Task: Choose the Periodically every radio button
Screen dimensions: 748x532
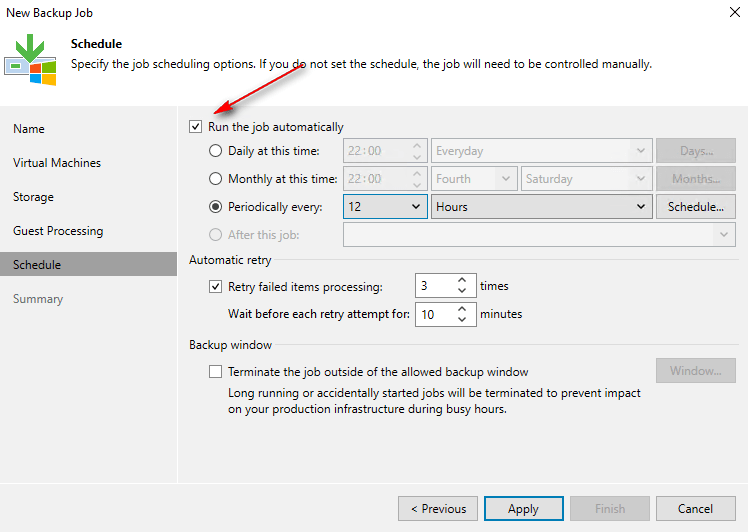Action: coord(216,207)
